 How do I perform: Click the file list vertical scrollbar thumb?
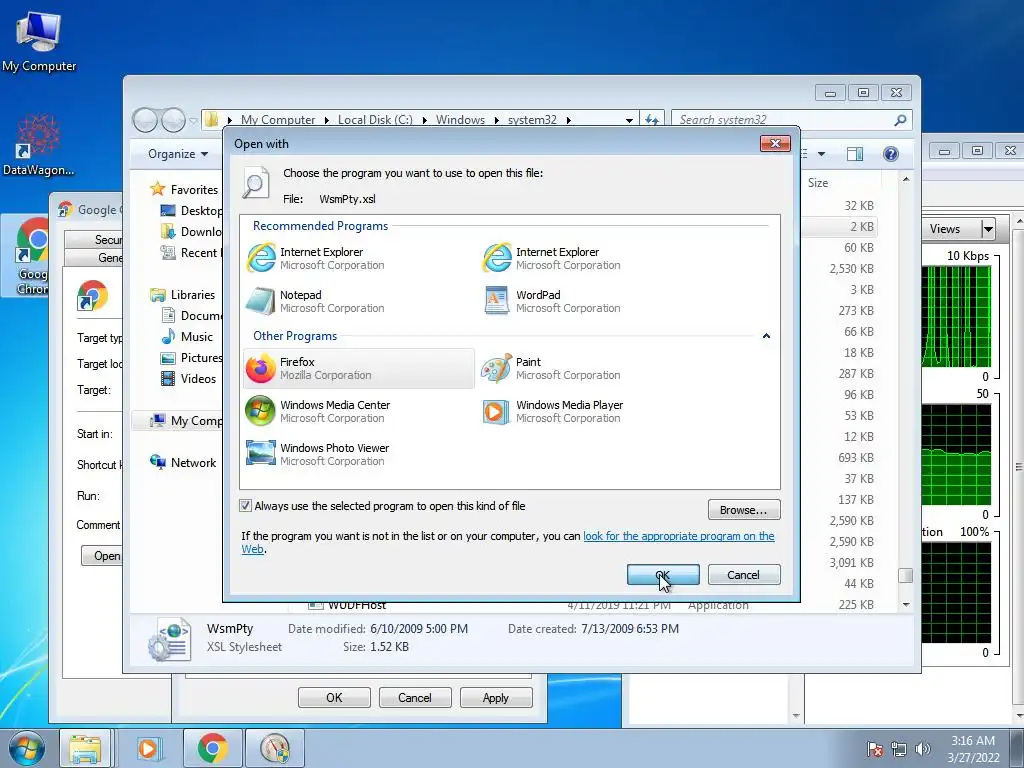tap(905, 575)
